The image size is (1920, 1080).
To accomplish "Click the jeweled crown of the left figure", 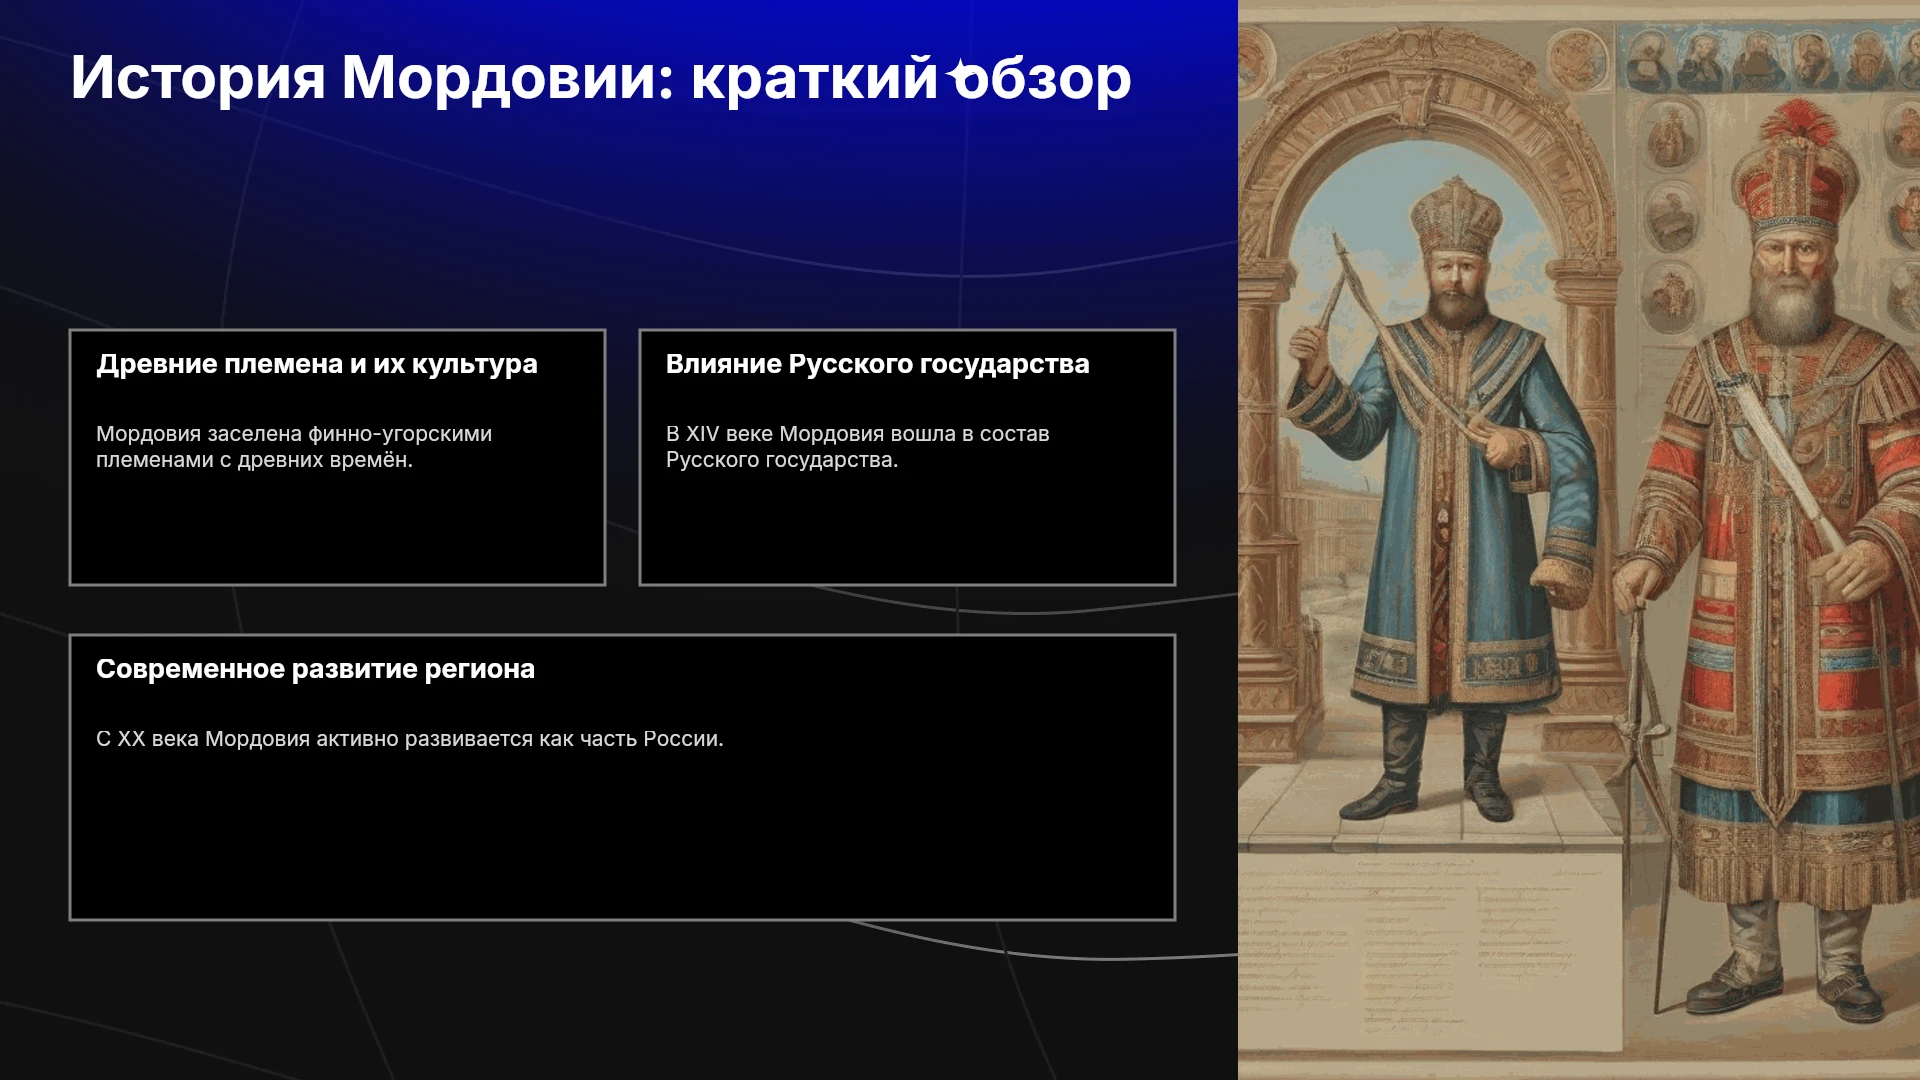I will (x=1456, y=213).
